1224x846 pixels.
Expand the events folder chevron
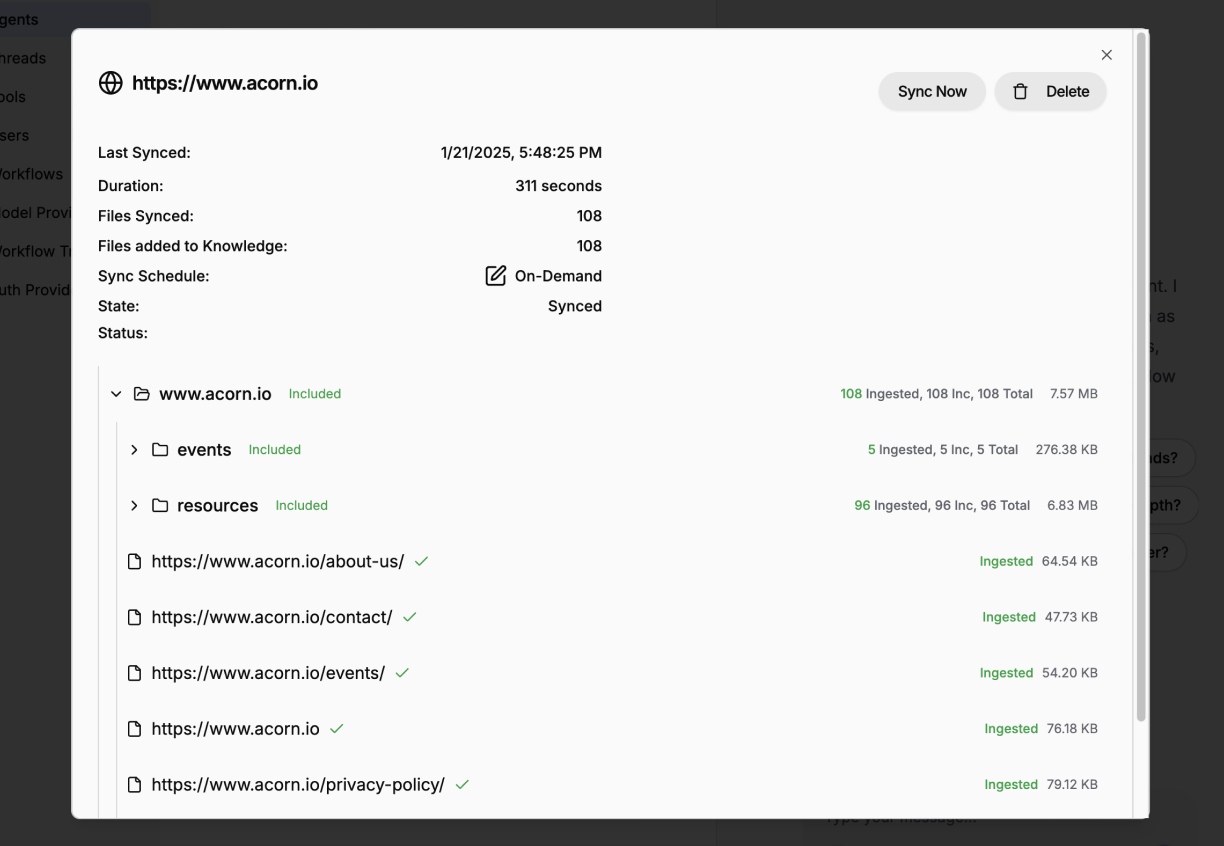coord(134,450)
